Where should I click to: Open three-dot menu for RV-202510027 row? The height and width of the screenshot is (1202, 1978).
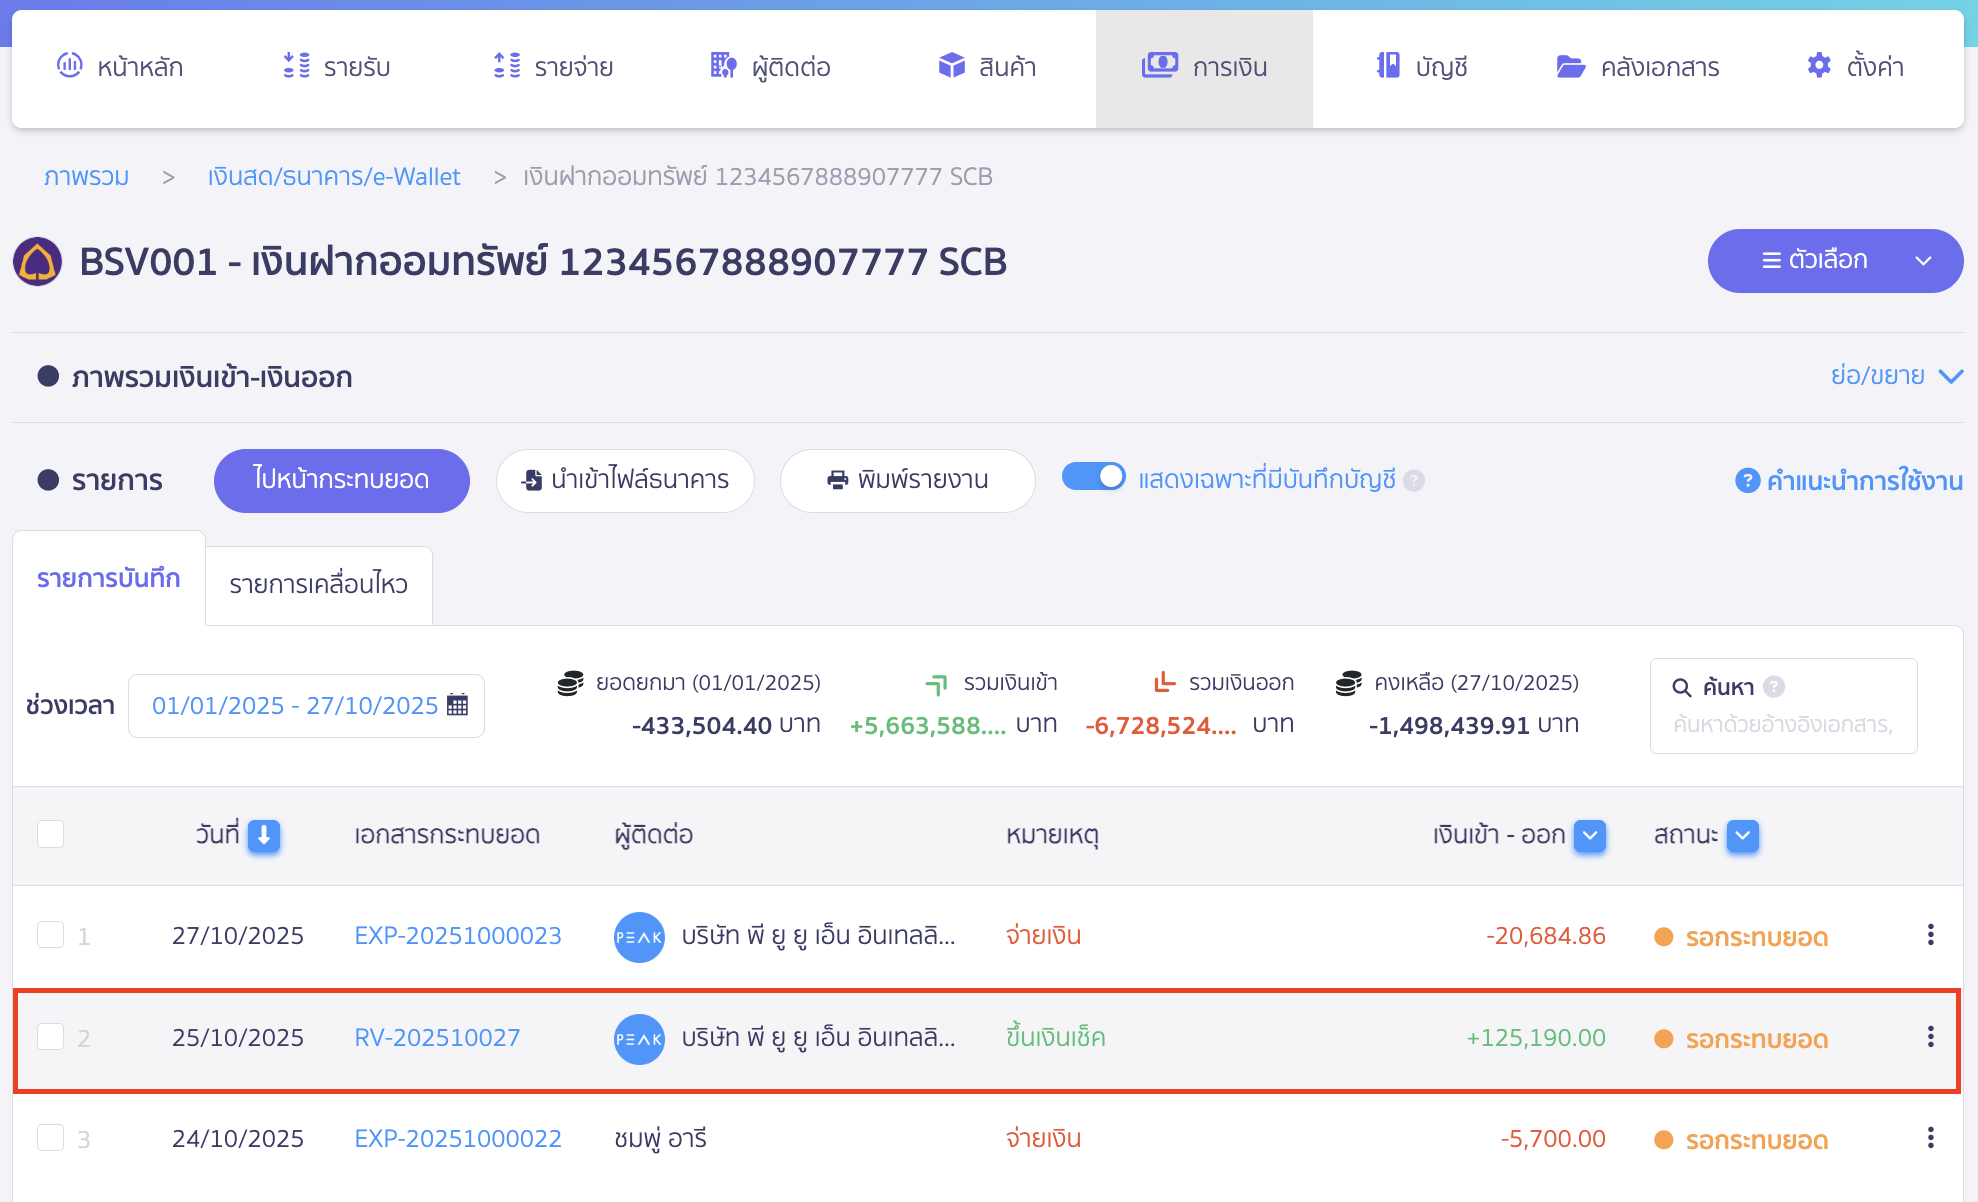1930,1037
